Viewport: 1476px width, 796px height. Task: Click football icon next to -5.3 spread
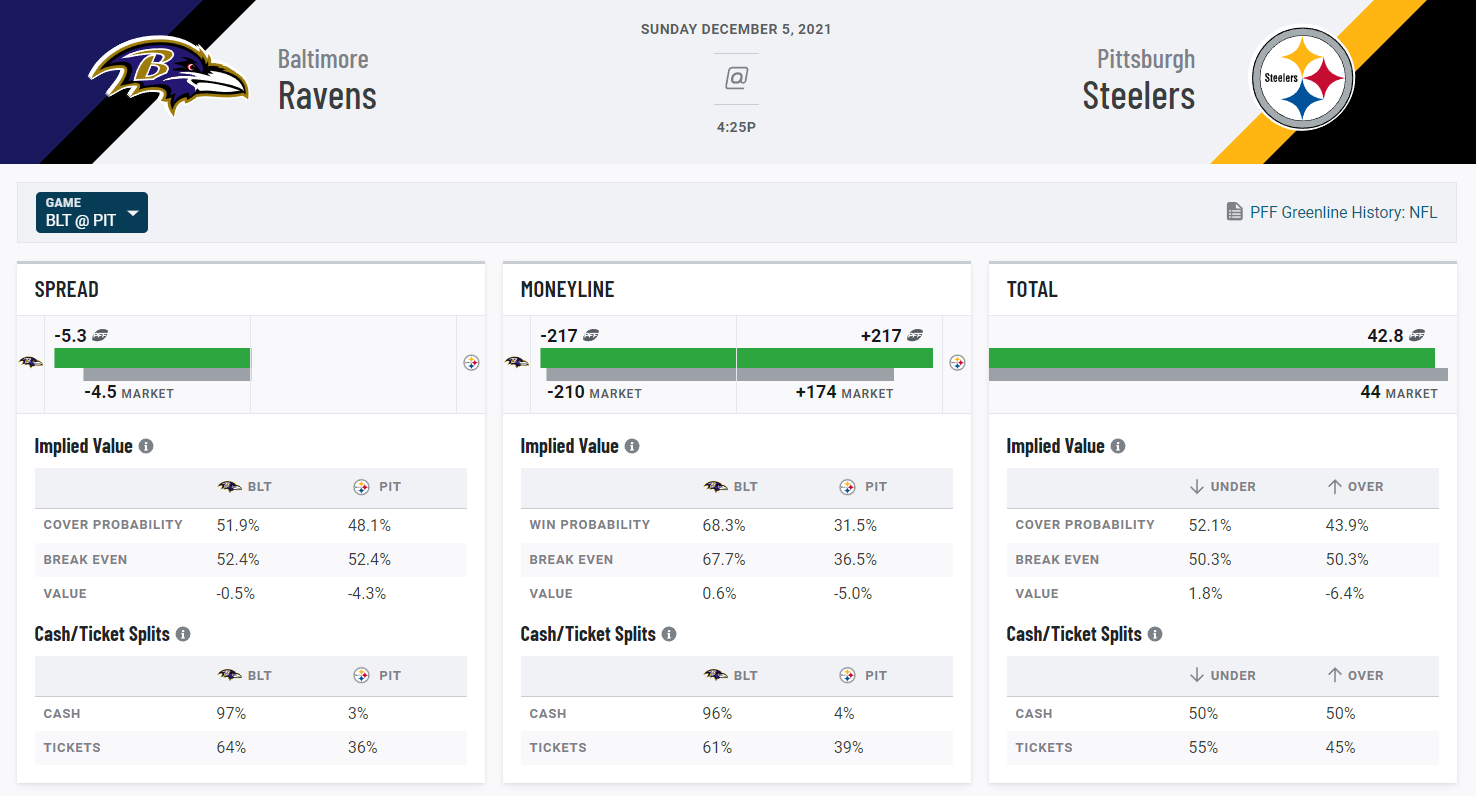(x=100, y=336)
